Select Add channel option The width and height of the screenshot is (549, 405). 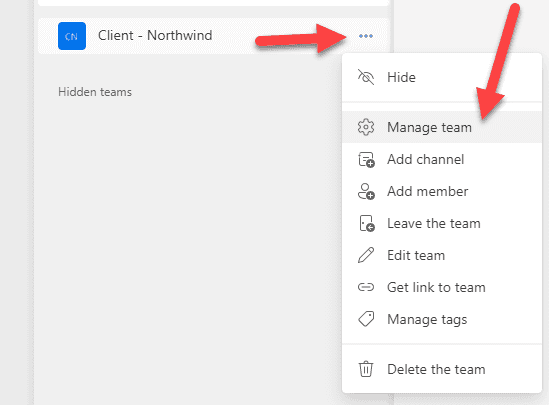[442, 160]
